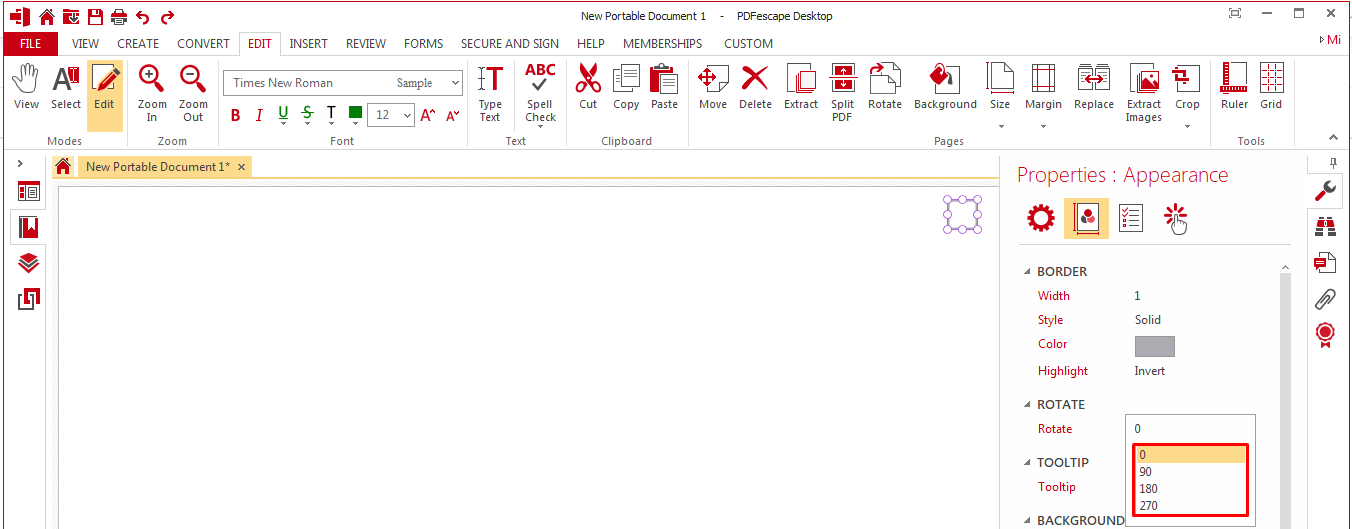This screenshot has width=1352, height=529.
Task: Open the Comments panel in right sidebar
Action: pyautogui.click(x=1325, y=263)
